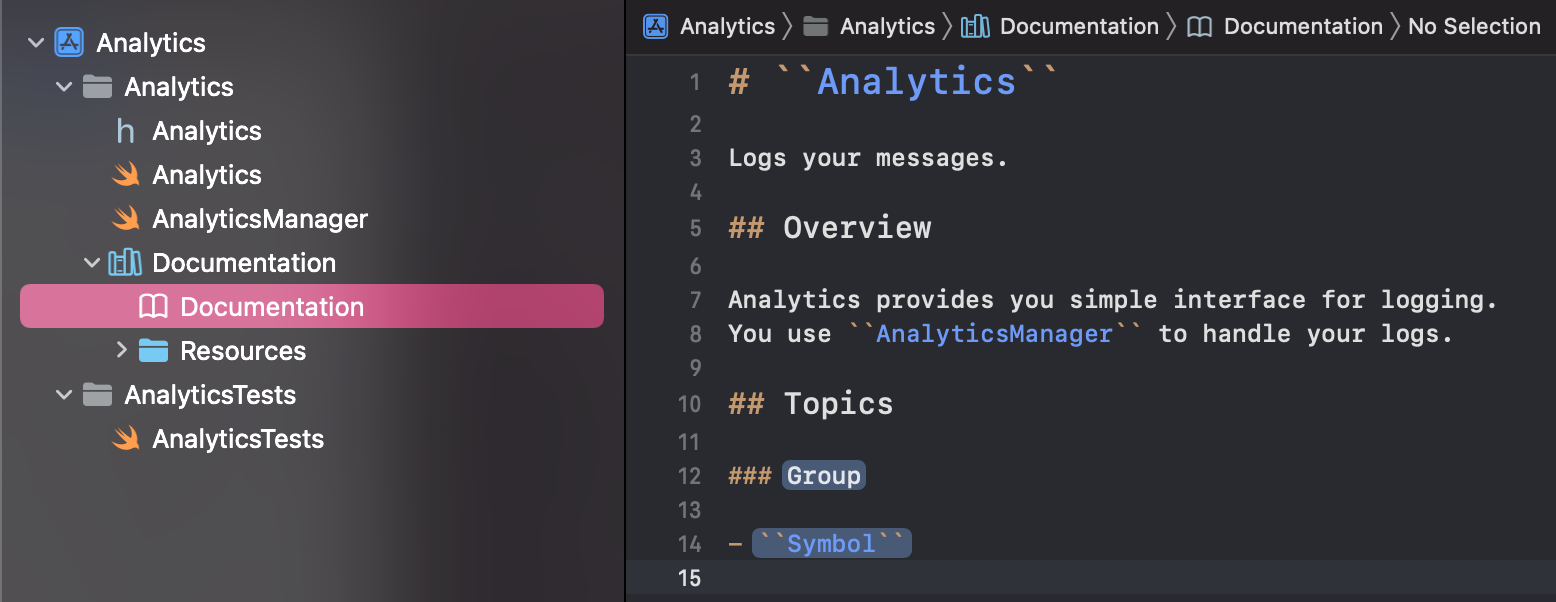Select the Group placeholder token
Viewport: 1556px width, 602px height.
823,476
